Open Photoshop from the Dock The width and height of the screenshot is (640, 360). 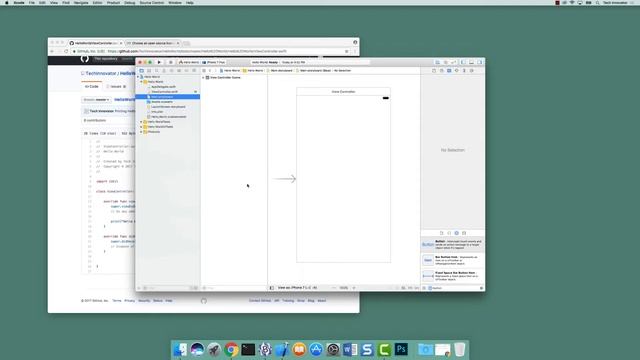401,350
